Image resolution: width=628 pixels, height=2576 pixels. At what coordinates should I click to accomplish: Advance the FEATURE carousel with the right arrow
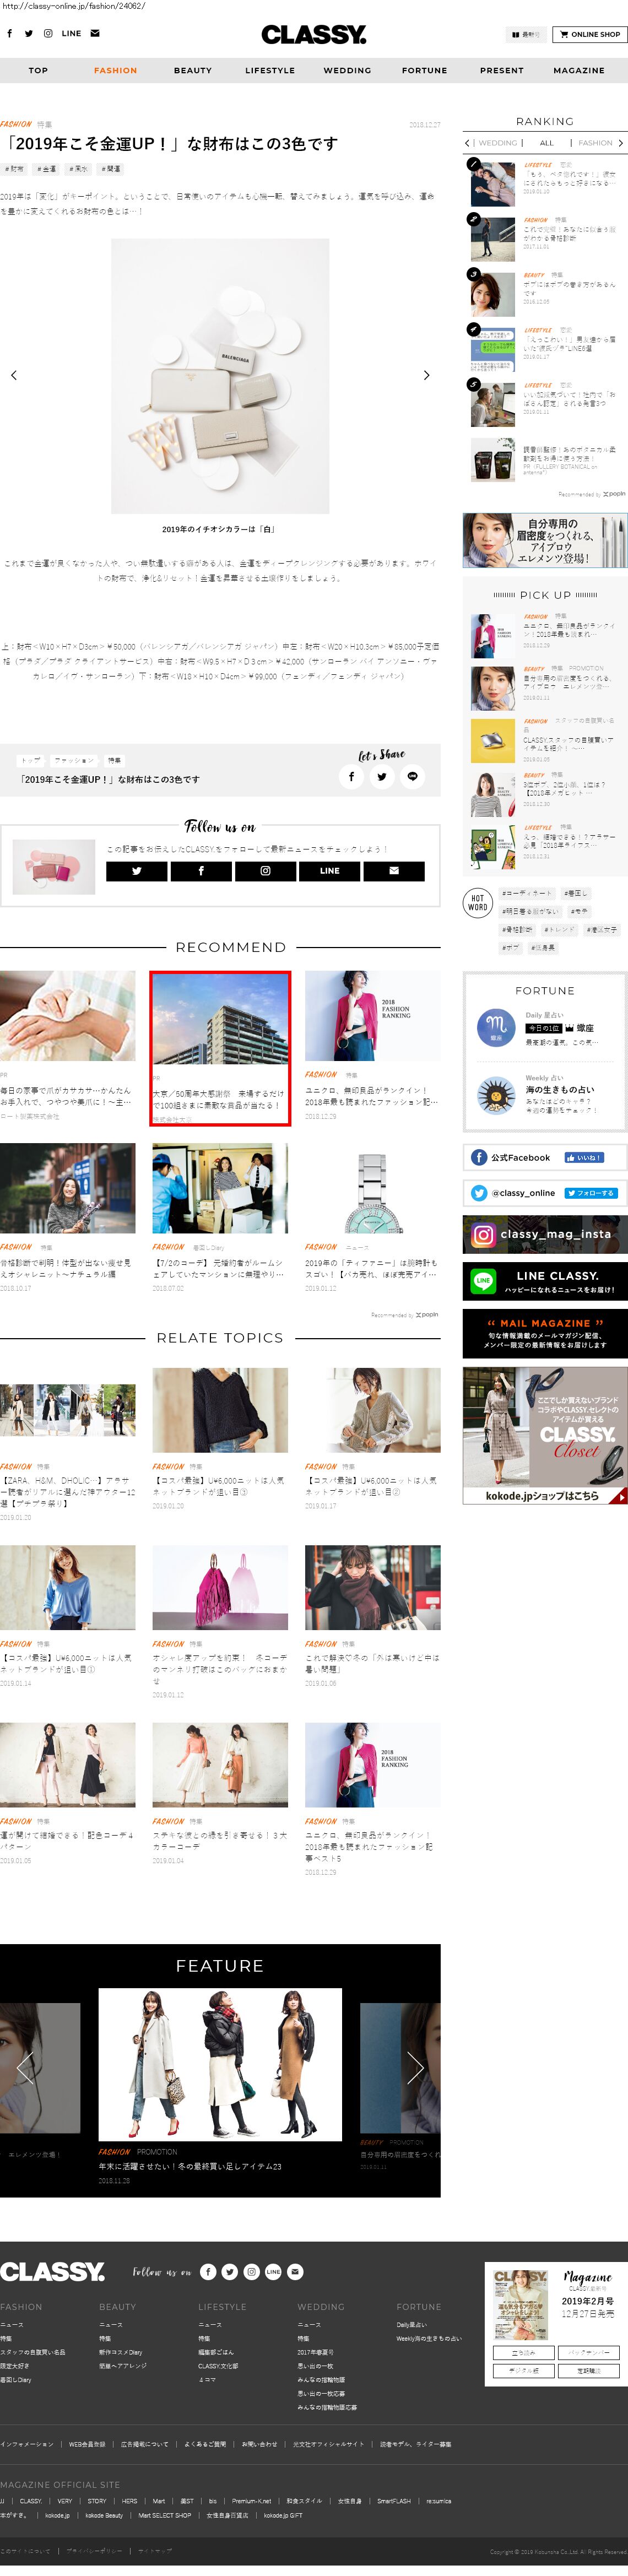pos(415,2067)
